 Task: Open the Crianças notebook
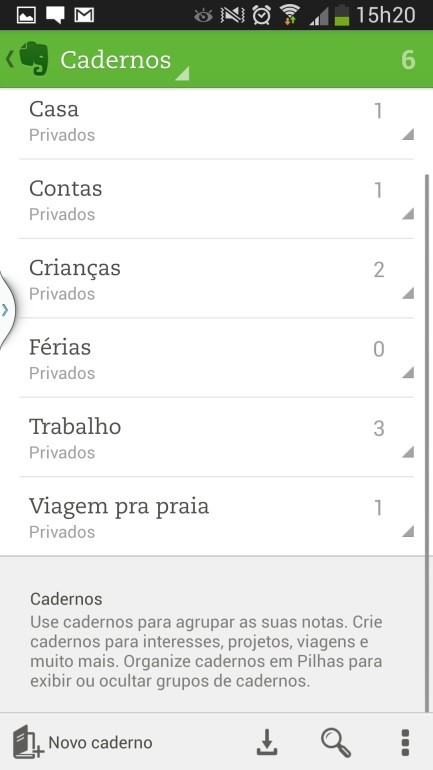tap(216, 278)
